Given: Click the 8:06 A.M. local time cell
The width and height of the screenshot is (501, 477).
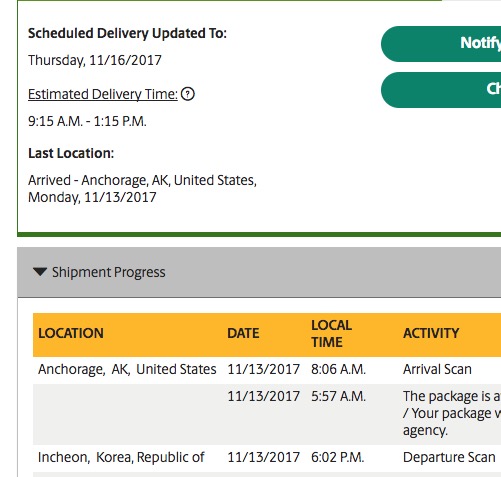Looking at the screenshot, I should coord(338,370).
